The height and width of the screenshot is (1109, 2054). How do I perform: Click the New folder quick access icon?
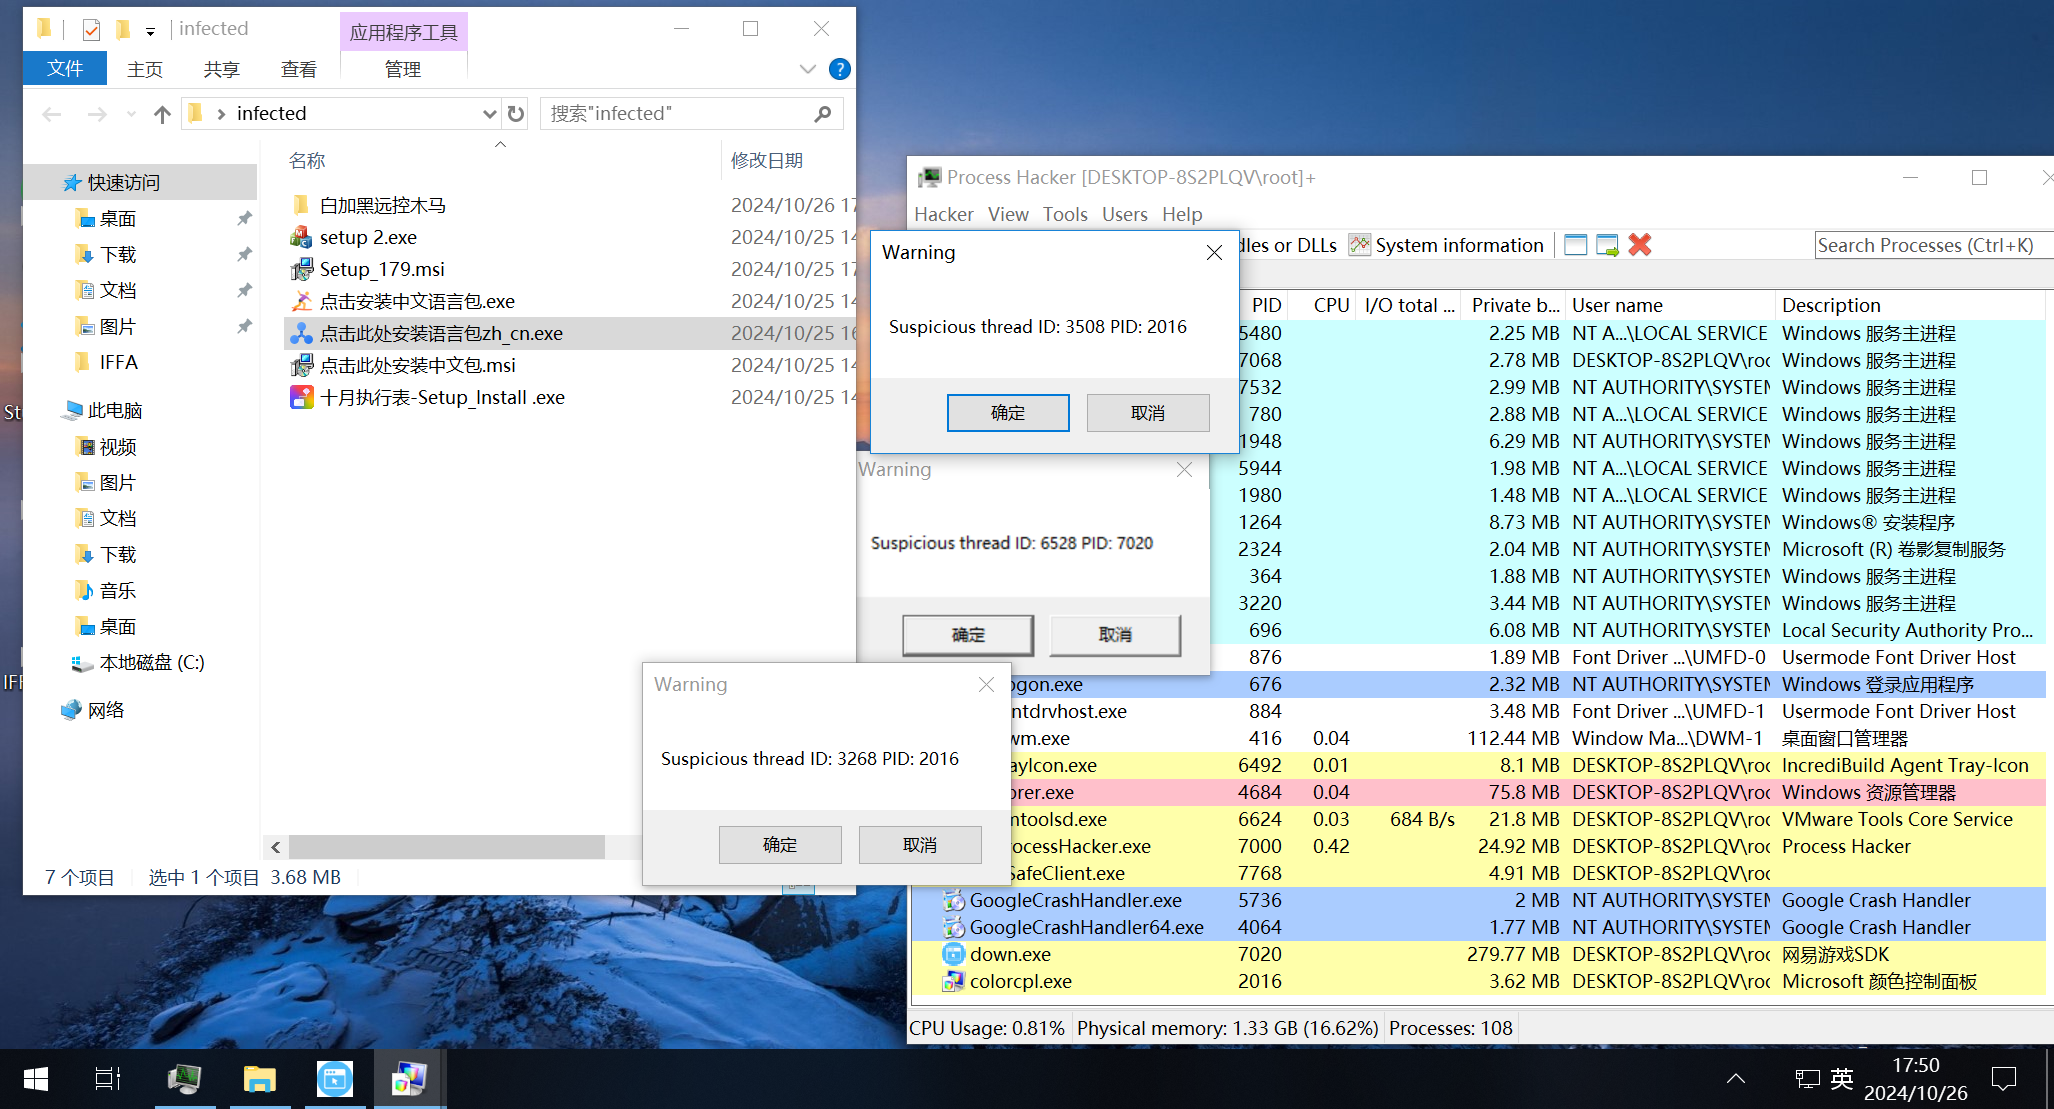click(123, 29)
